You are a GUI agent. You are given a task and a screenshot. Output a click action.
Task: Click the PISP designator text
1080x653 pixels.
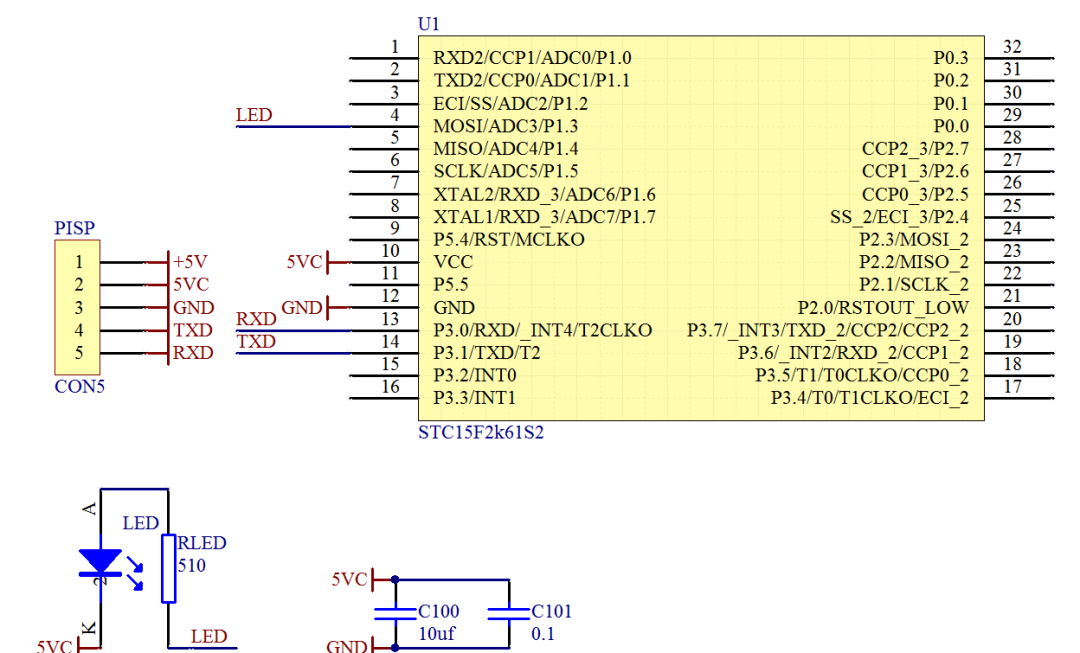74,228
